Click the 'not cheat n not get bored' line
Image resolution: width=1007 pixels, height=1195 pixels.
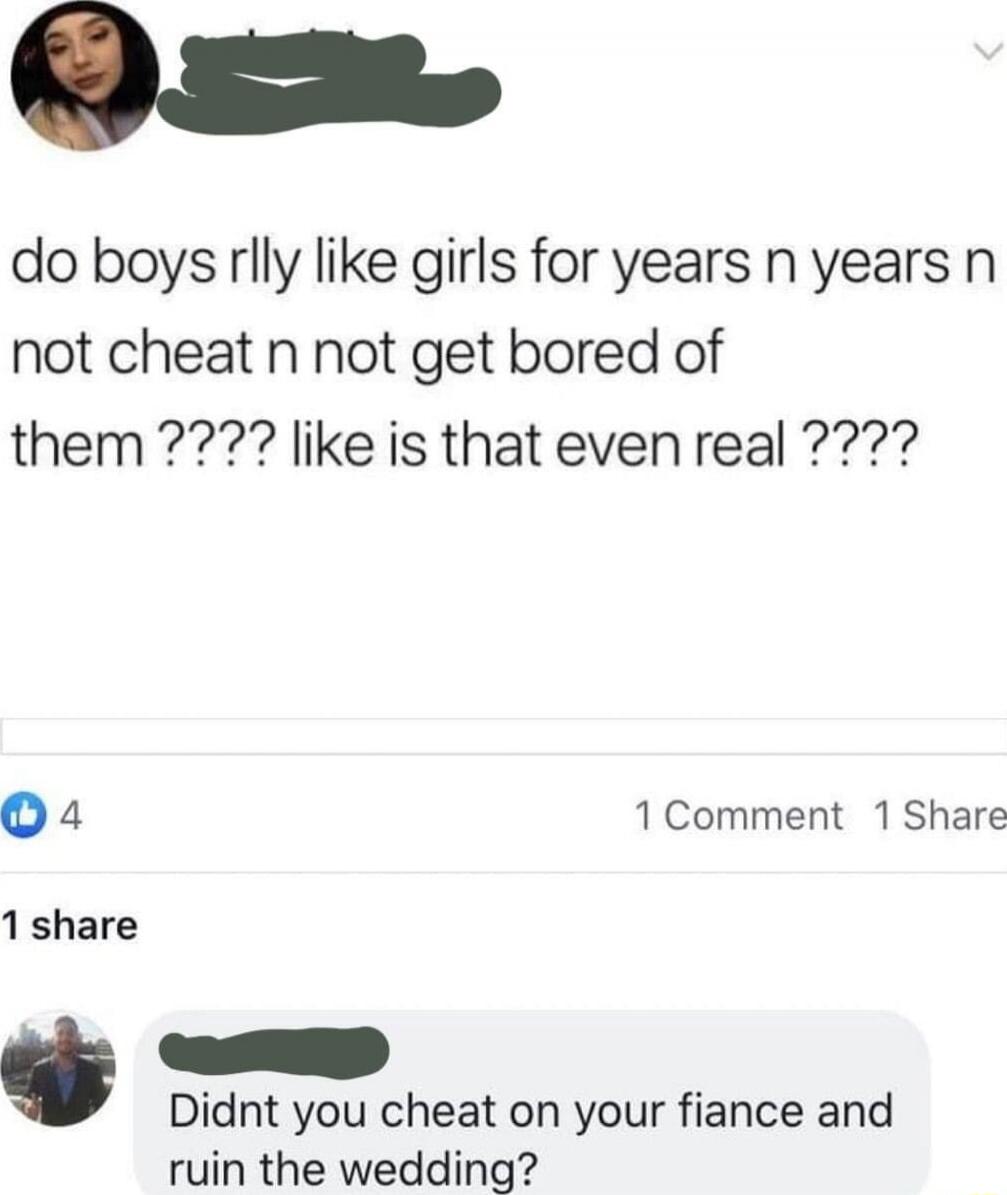[335, 354]
